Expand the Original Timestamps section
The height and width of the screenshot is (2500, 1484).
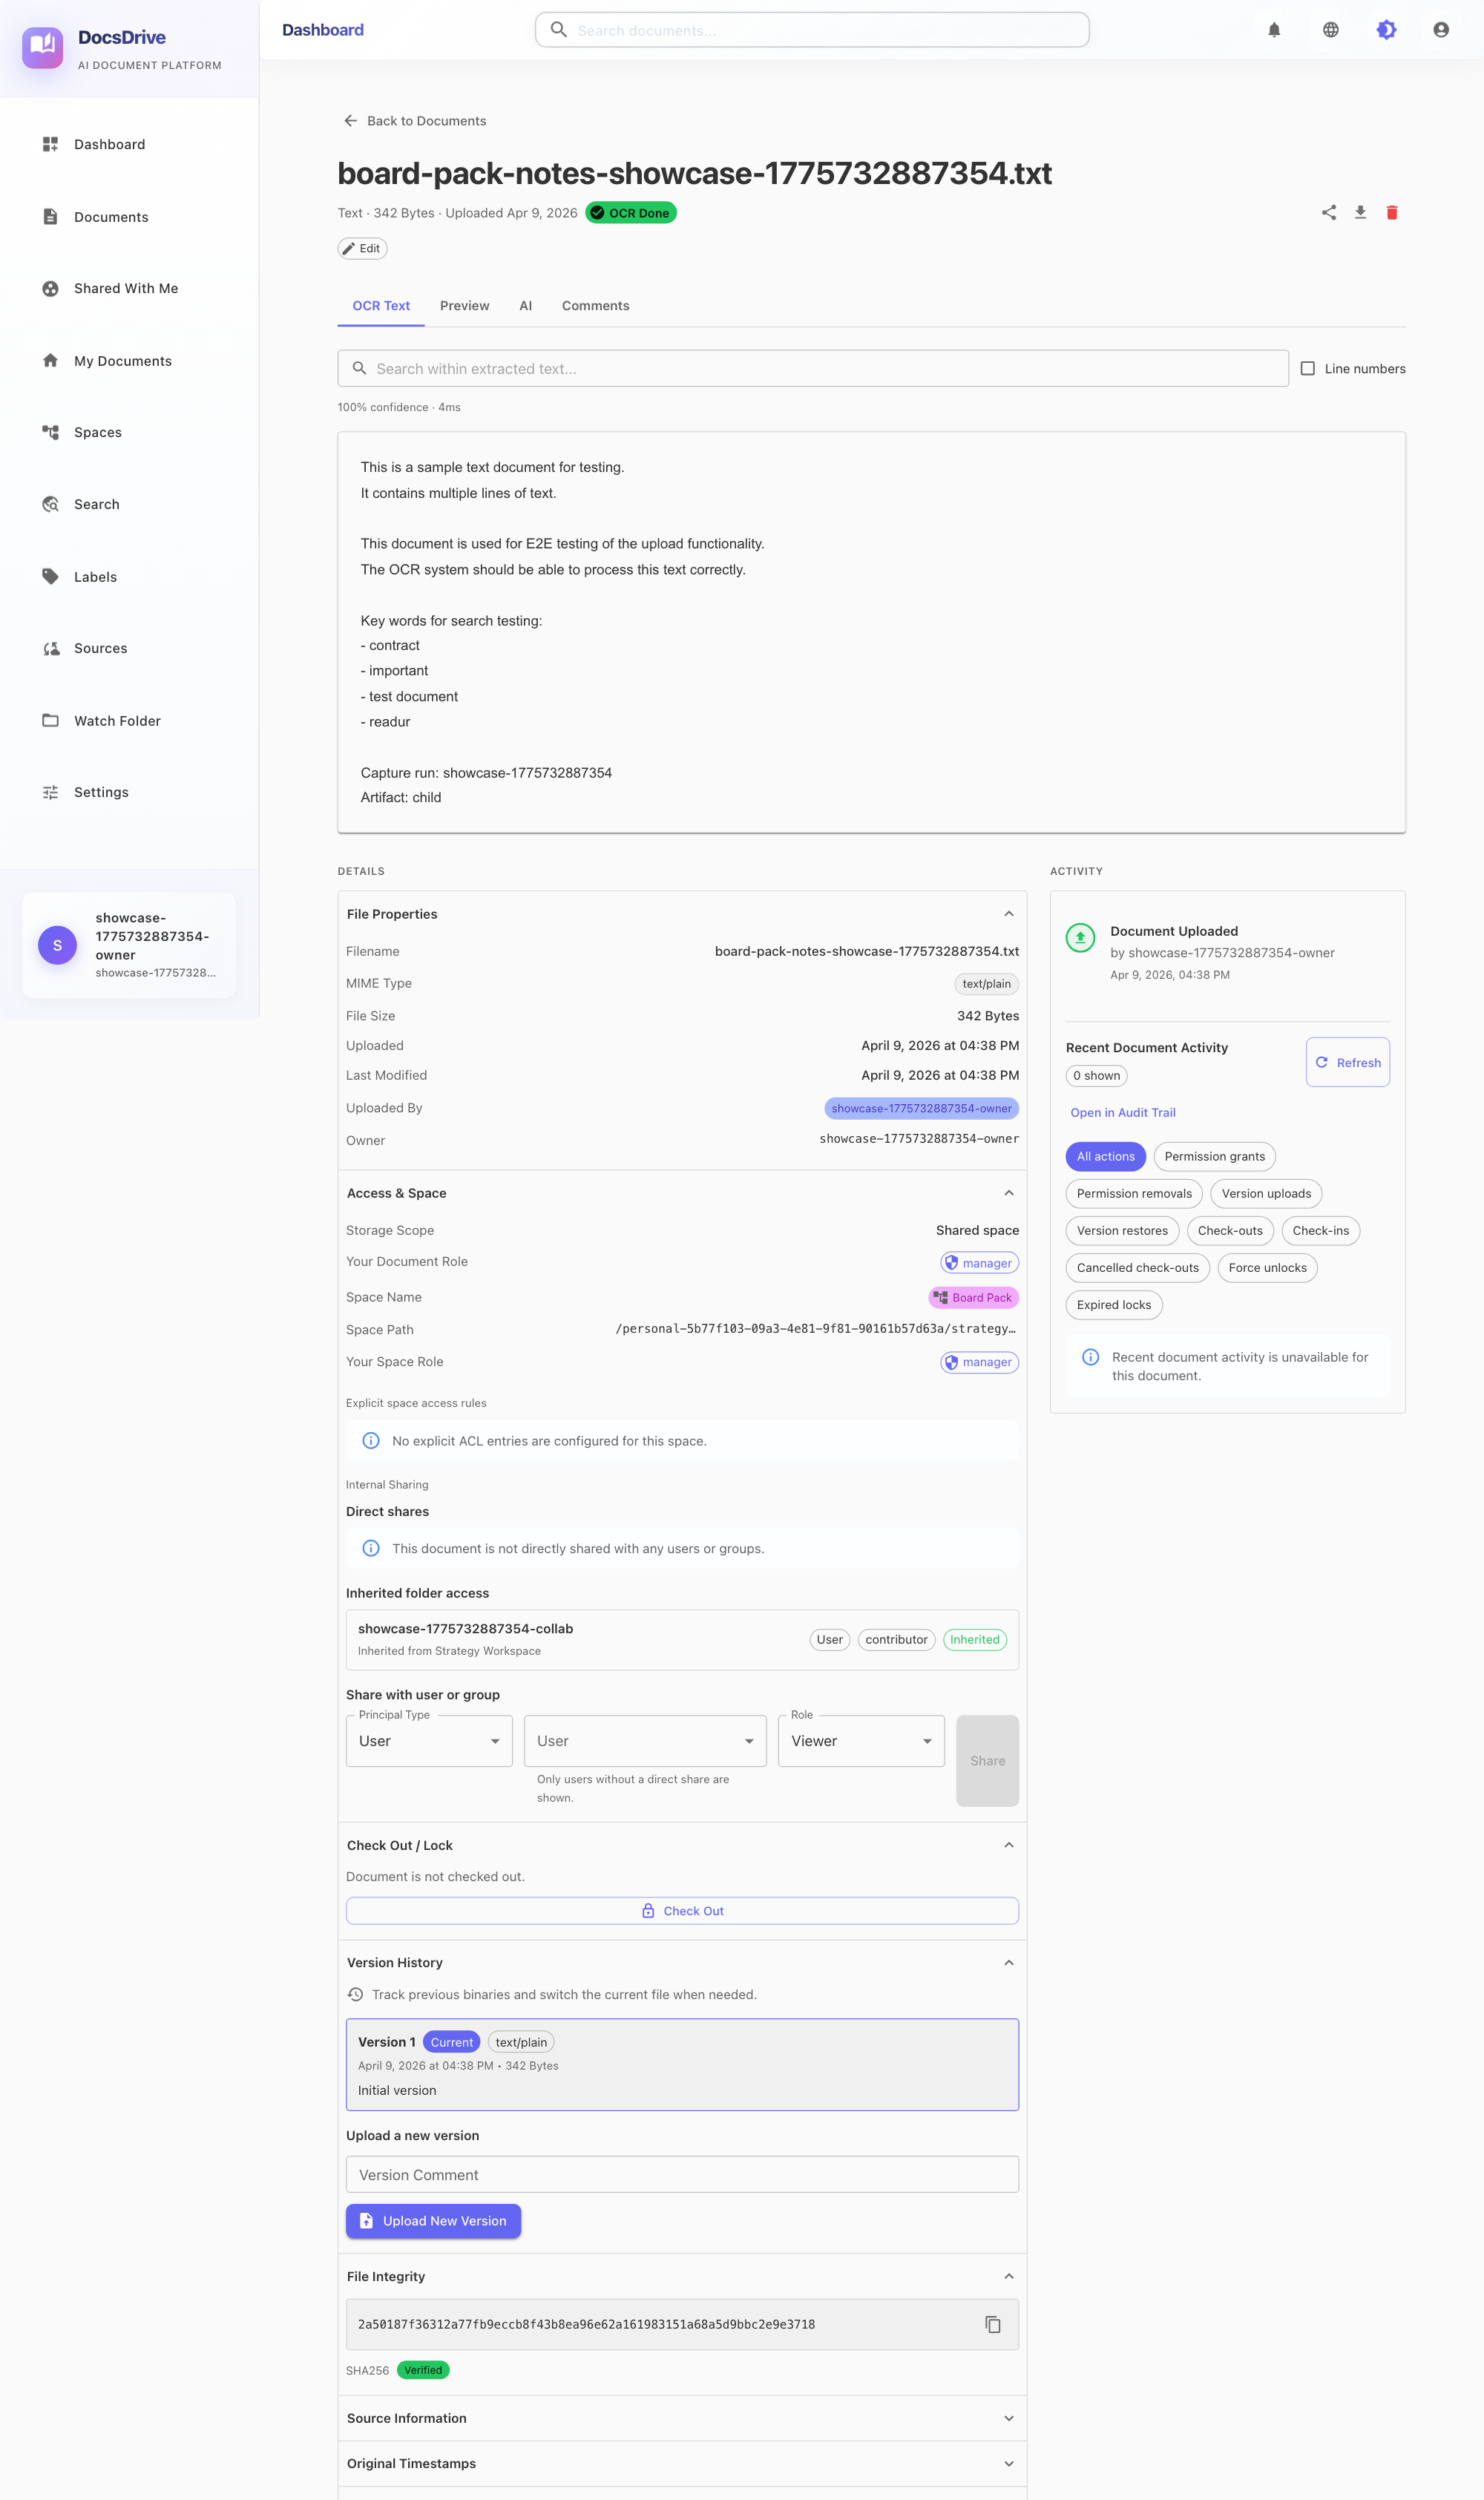(x=1009, y=2463)
